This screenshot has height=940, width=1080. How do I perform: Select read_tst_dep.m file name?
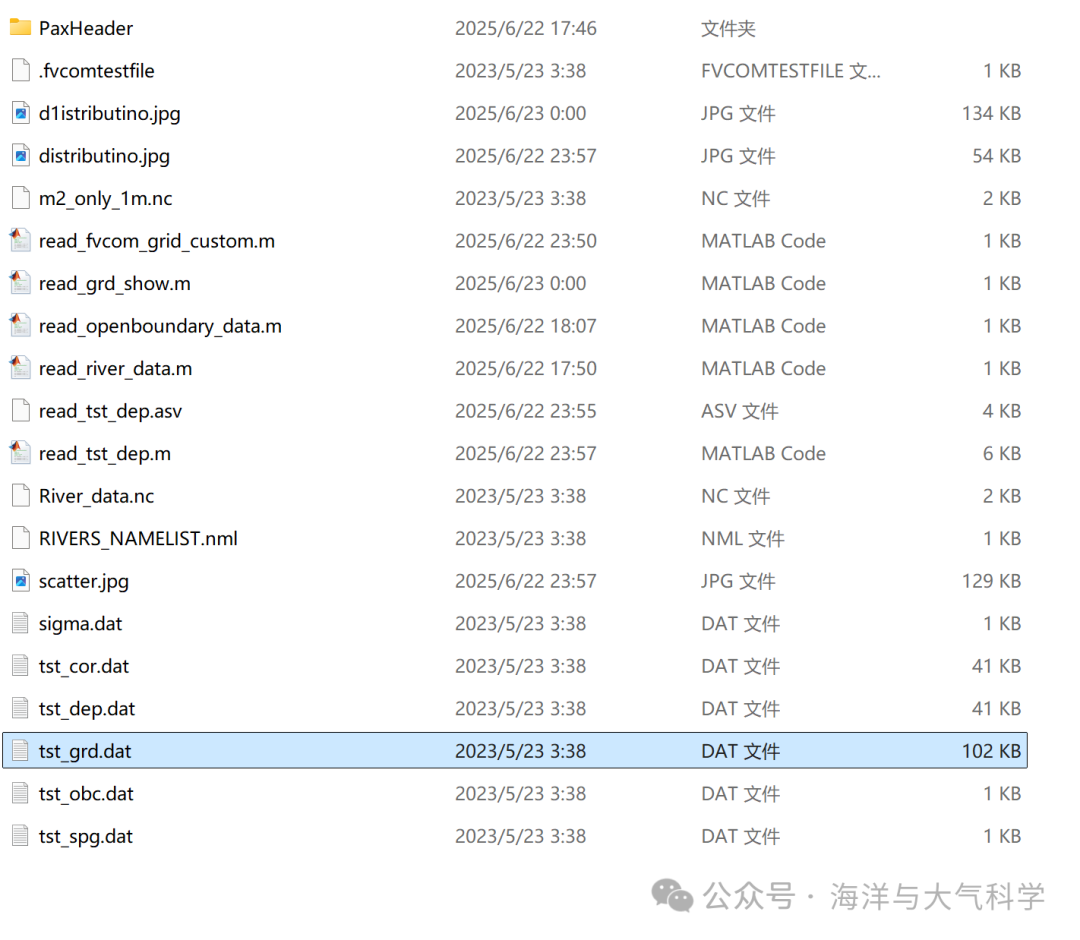coord(104,453)
